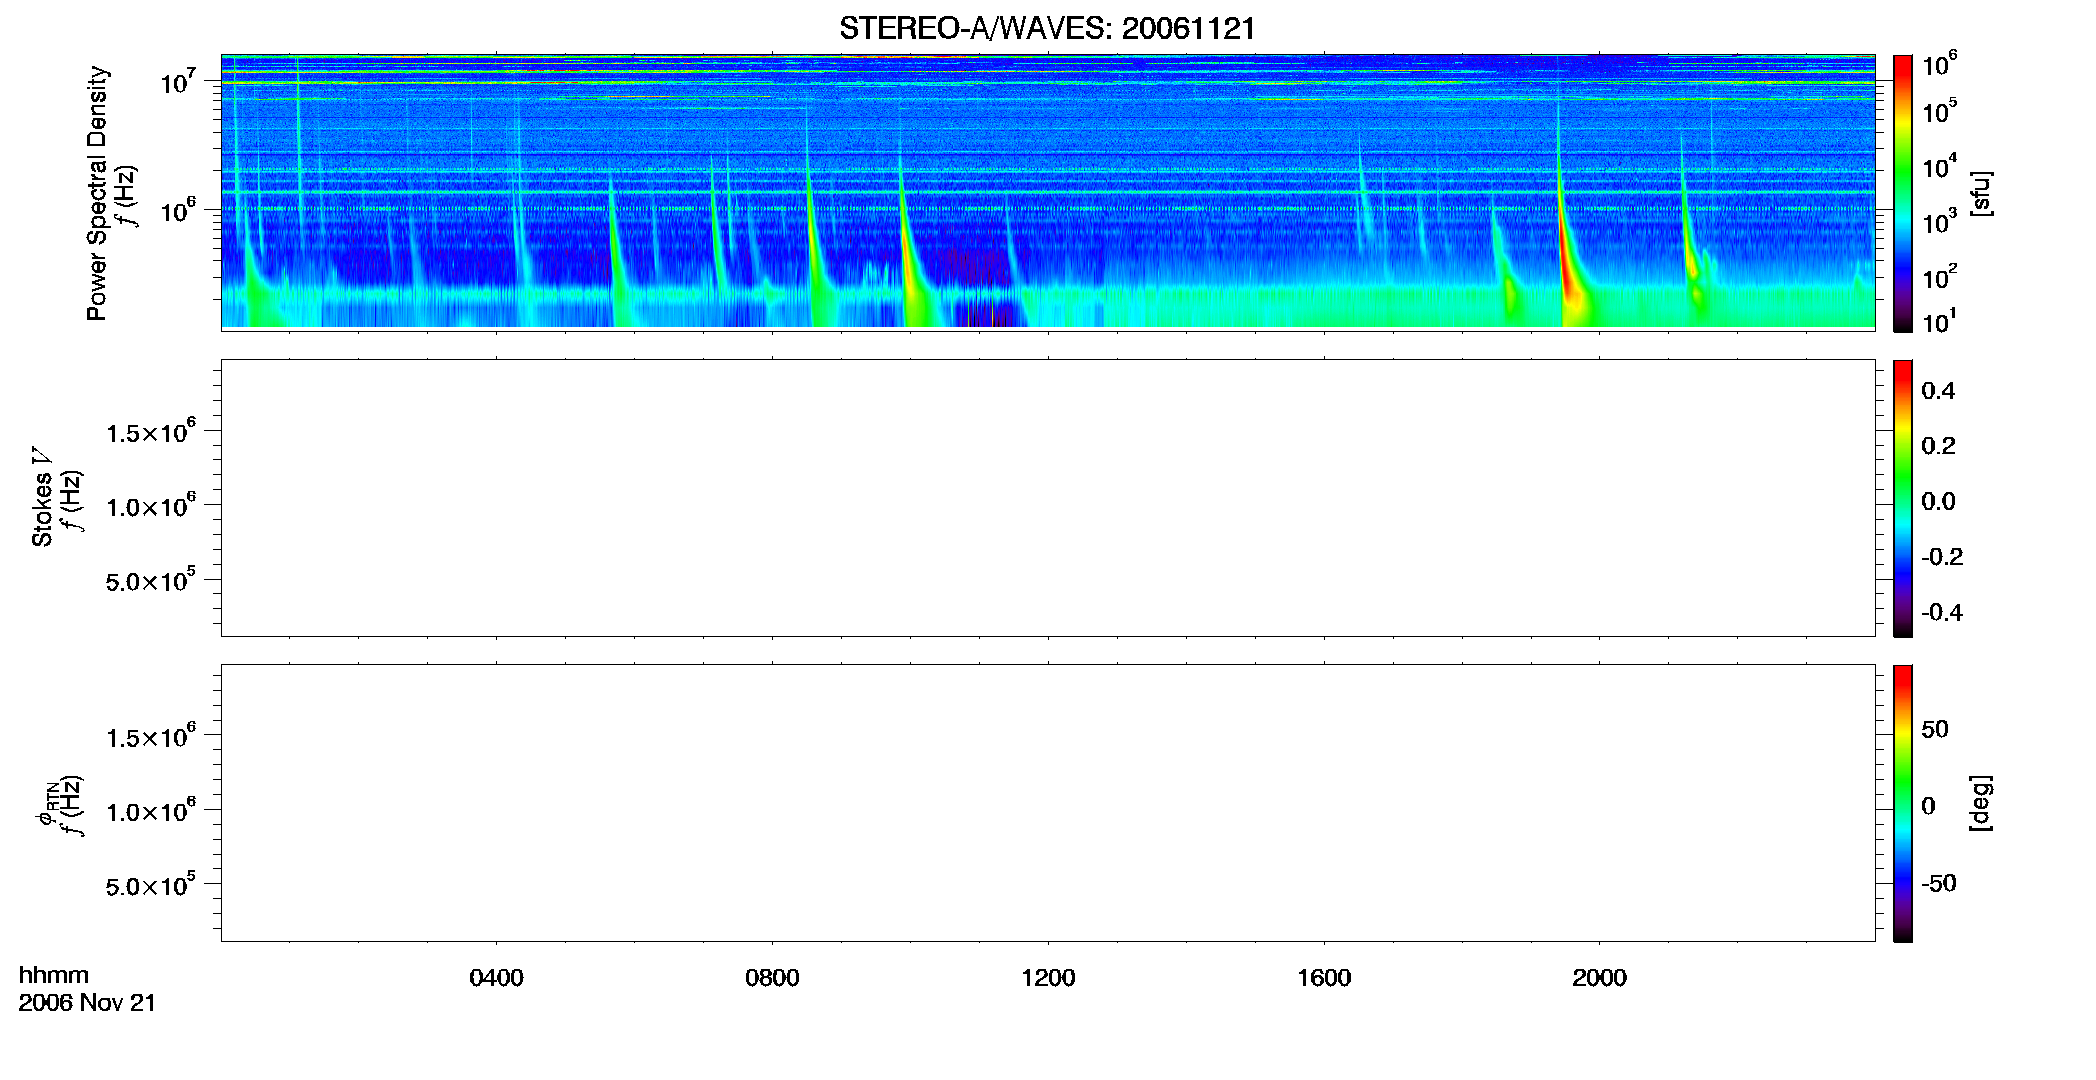This screenshot has width=2096, height=1080.
Task: Click the 1200 time axis label
Action: tap(1048, 978)
